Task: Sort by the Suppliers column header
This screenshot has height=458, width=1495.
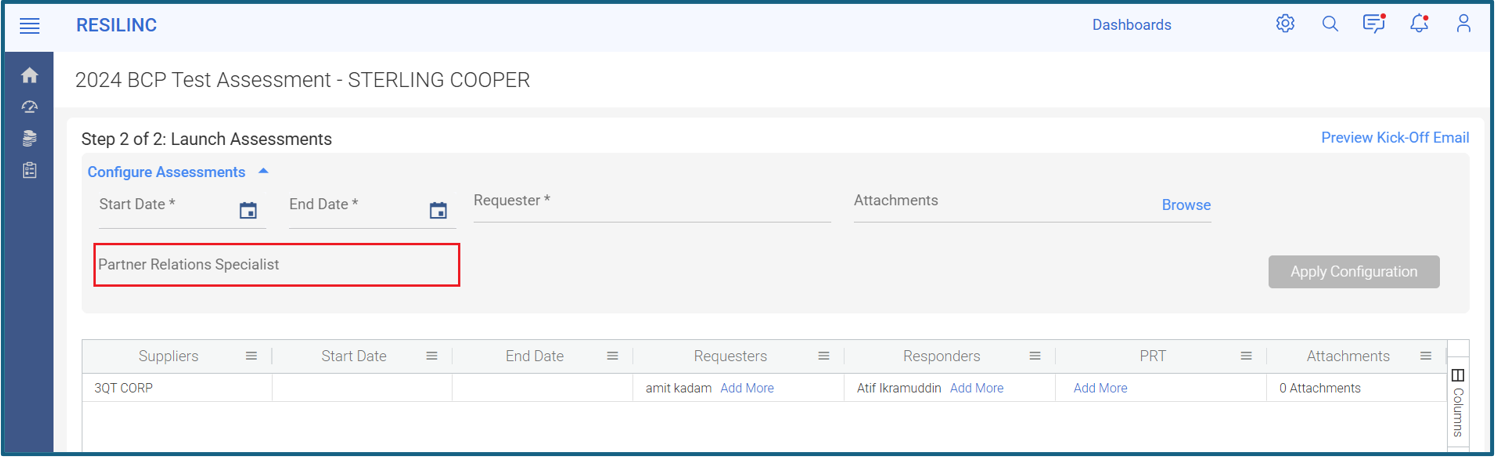Action: [x=168, y=356]
